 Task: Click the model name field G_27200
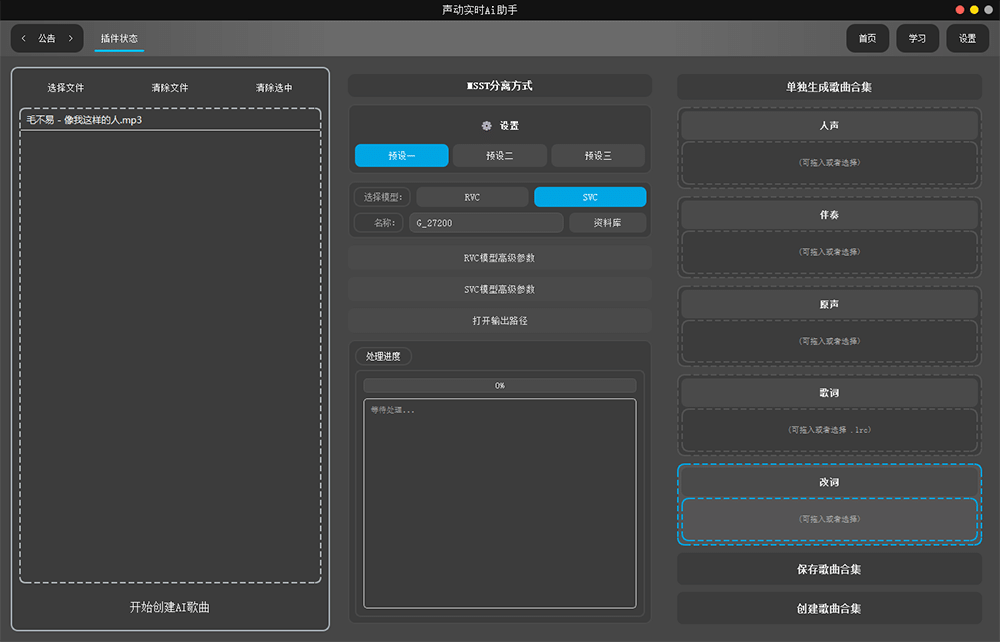pyautogui.click(x=485, y=223)
